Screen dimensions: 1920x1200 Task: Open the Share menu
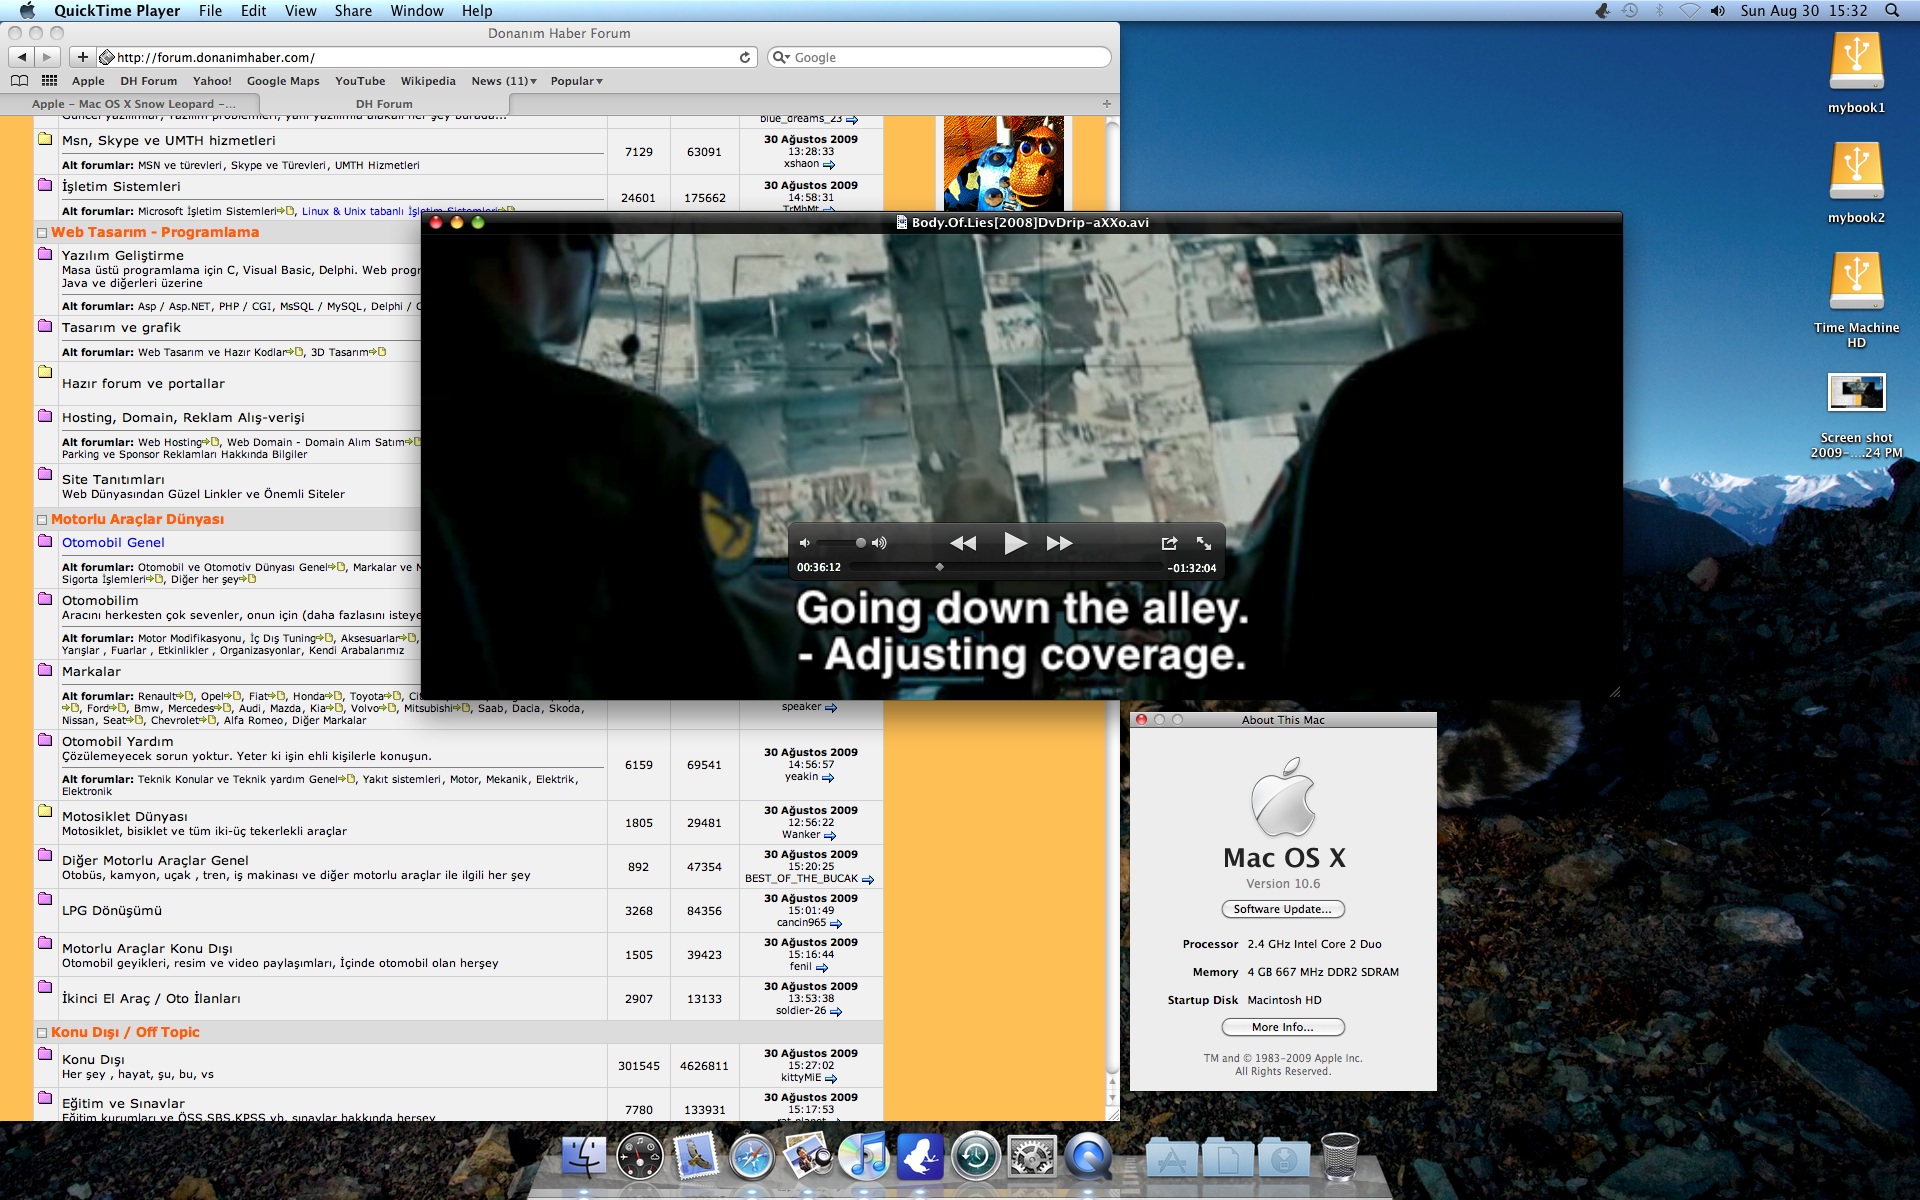tap(353, 11)
